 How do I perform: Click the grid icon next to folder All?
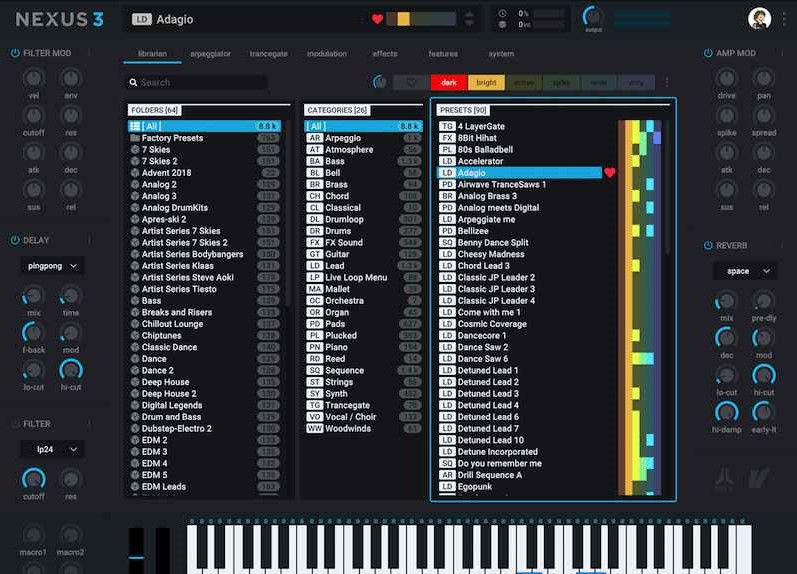(135, 126)
